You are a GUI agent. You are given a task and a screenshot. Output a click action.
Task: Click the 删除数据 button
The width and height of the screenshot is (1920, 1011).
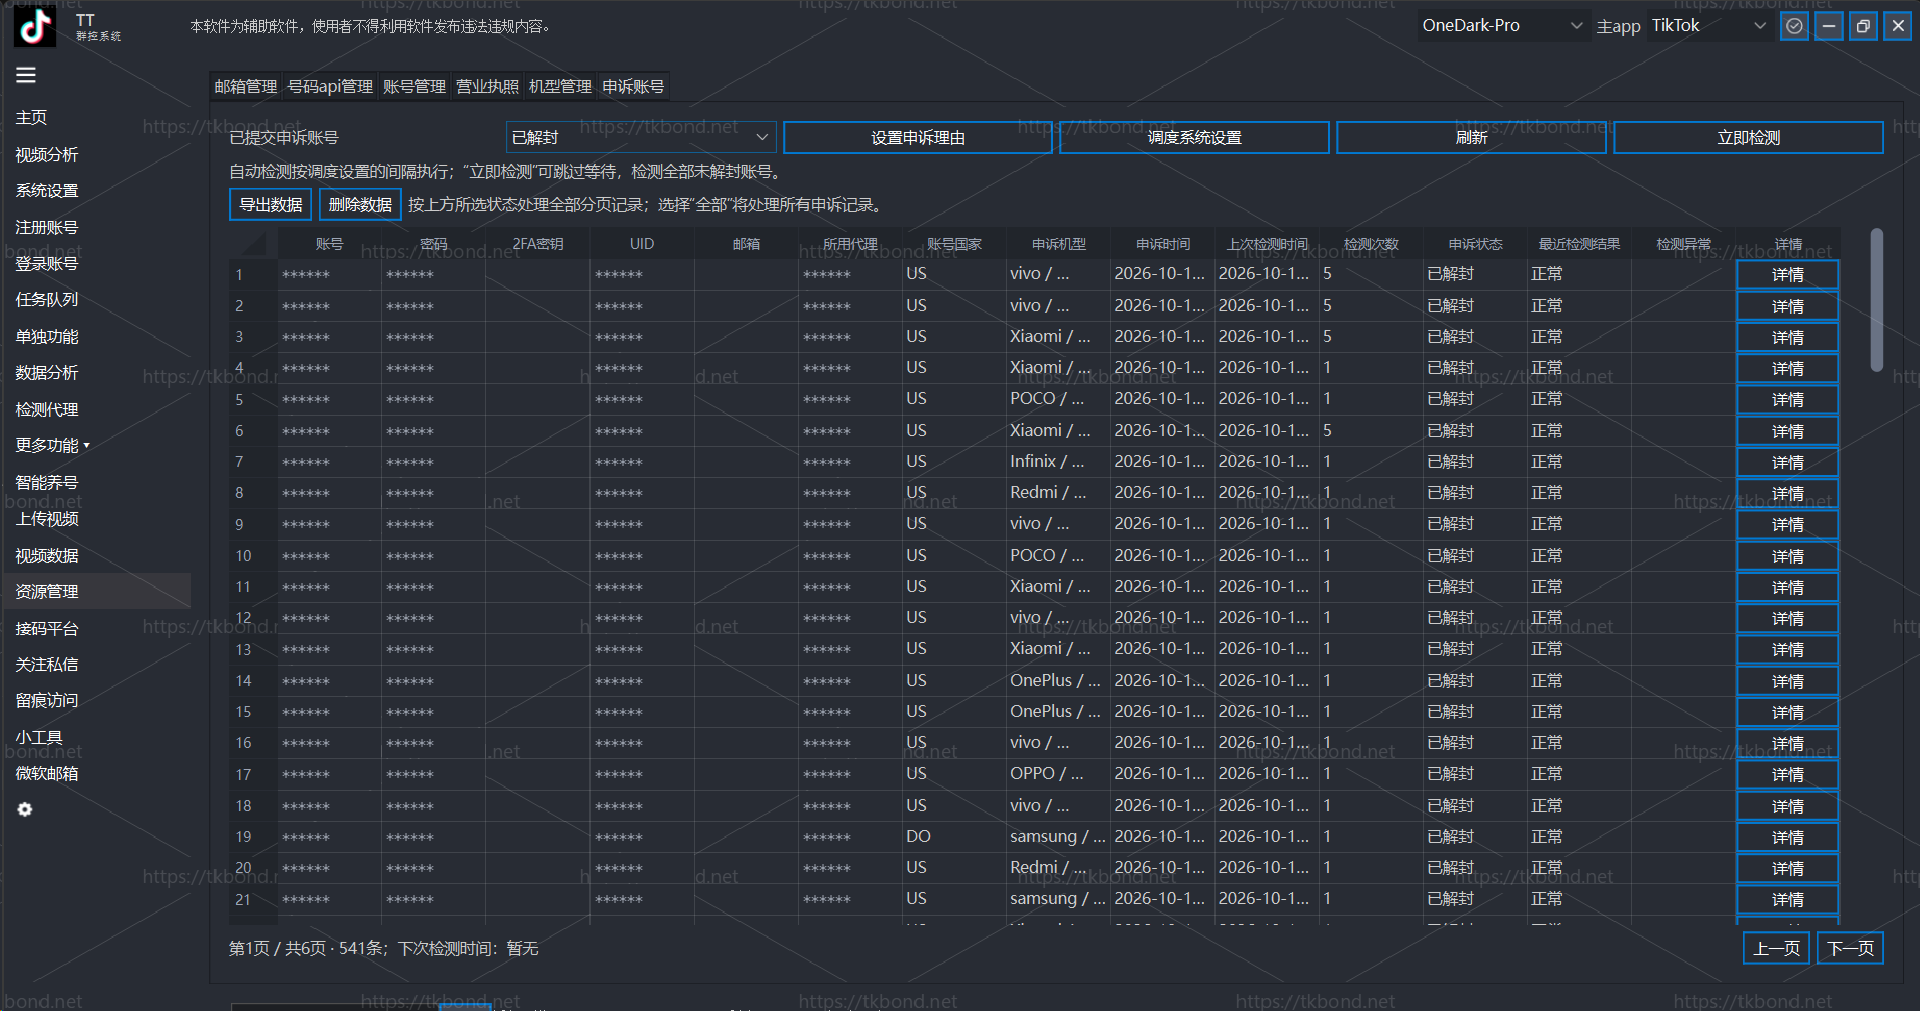(x=360, y=205)
